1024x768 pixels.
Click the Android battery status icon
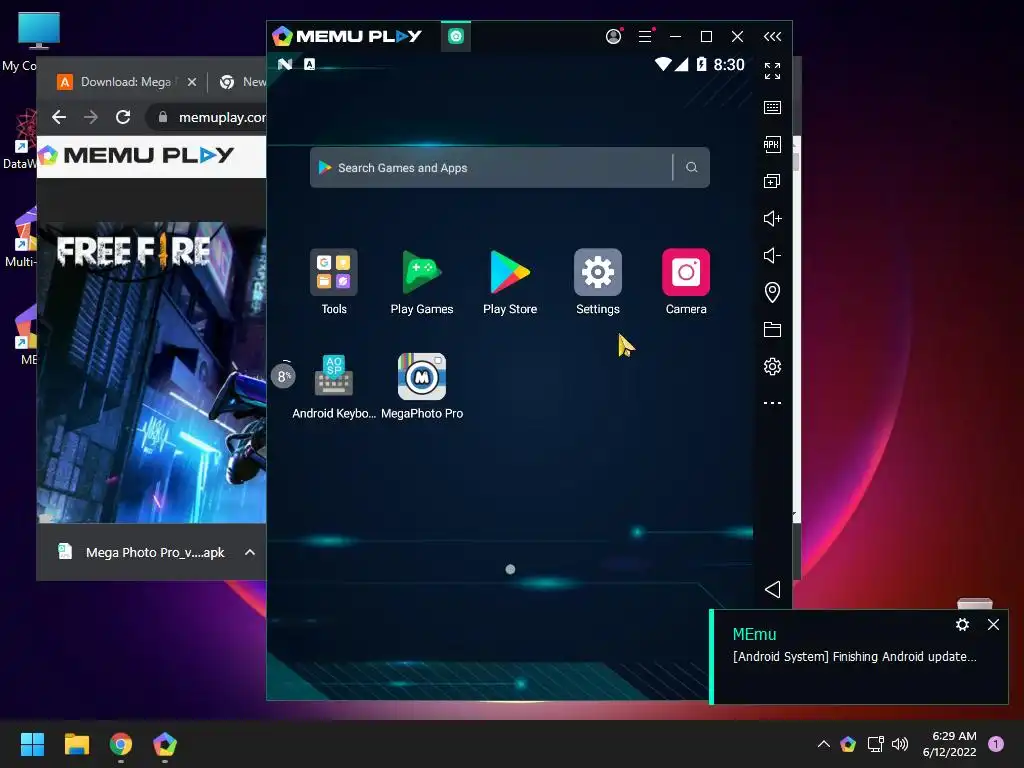click(x=701, y=64)
